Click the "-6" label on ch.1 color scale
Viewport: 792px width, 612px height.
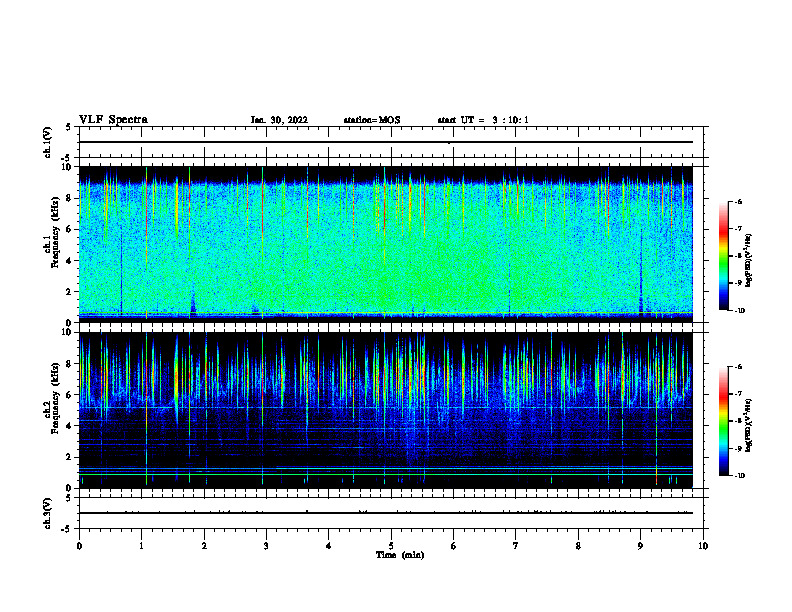coord(738,202)
